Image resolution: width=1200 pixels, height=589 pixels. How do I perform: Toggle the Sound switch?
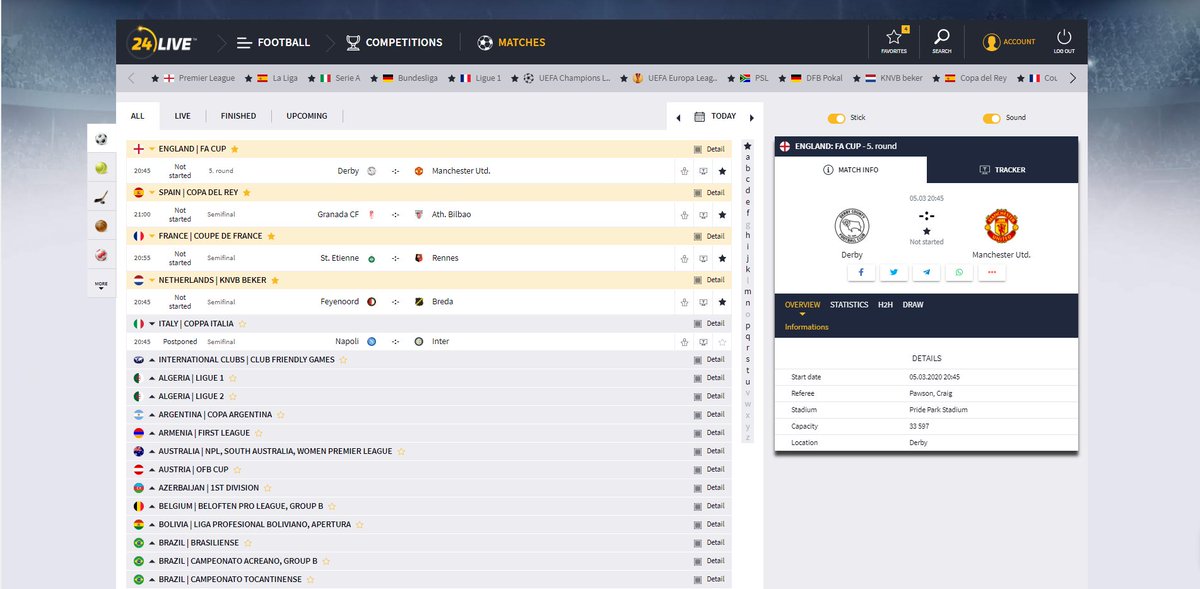992,118
